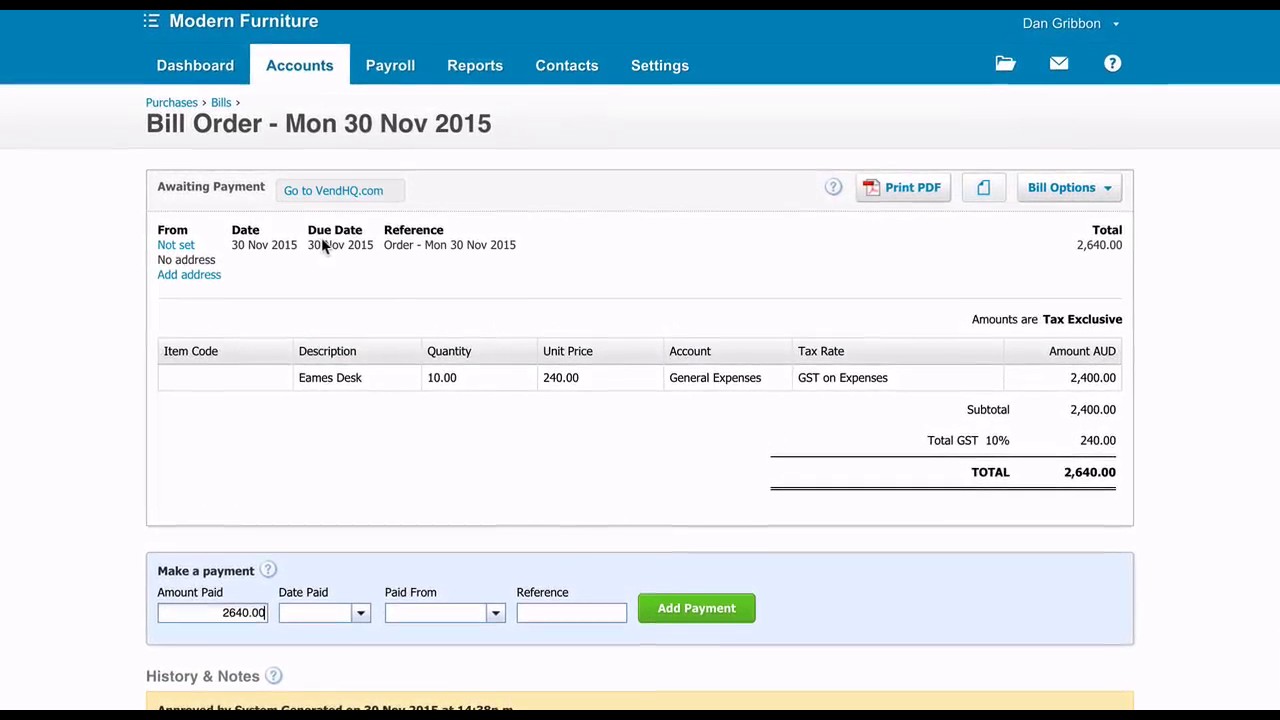Open the Reports menu
This screenshot has height=720, width=1280.
[475, 65]
